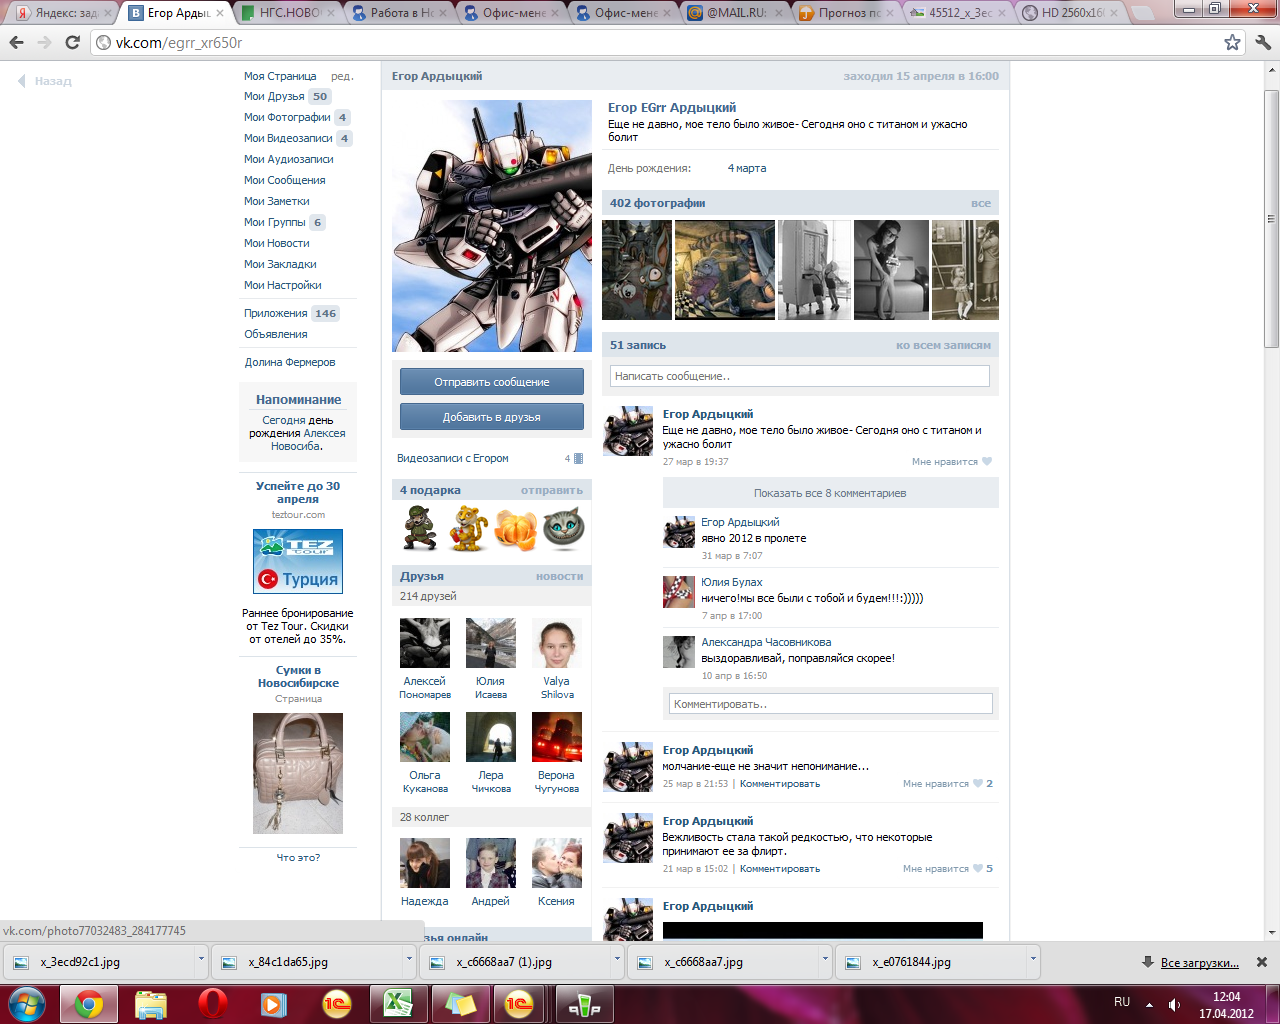This screenshot has height=1024, width=1280.
Task: Close the downloads bar
Action: 1262,962
